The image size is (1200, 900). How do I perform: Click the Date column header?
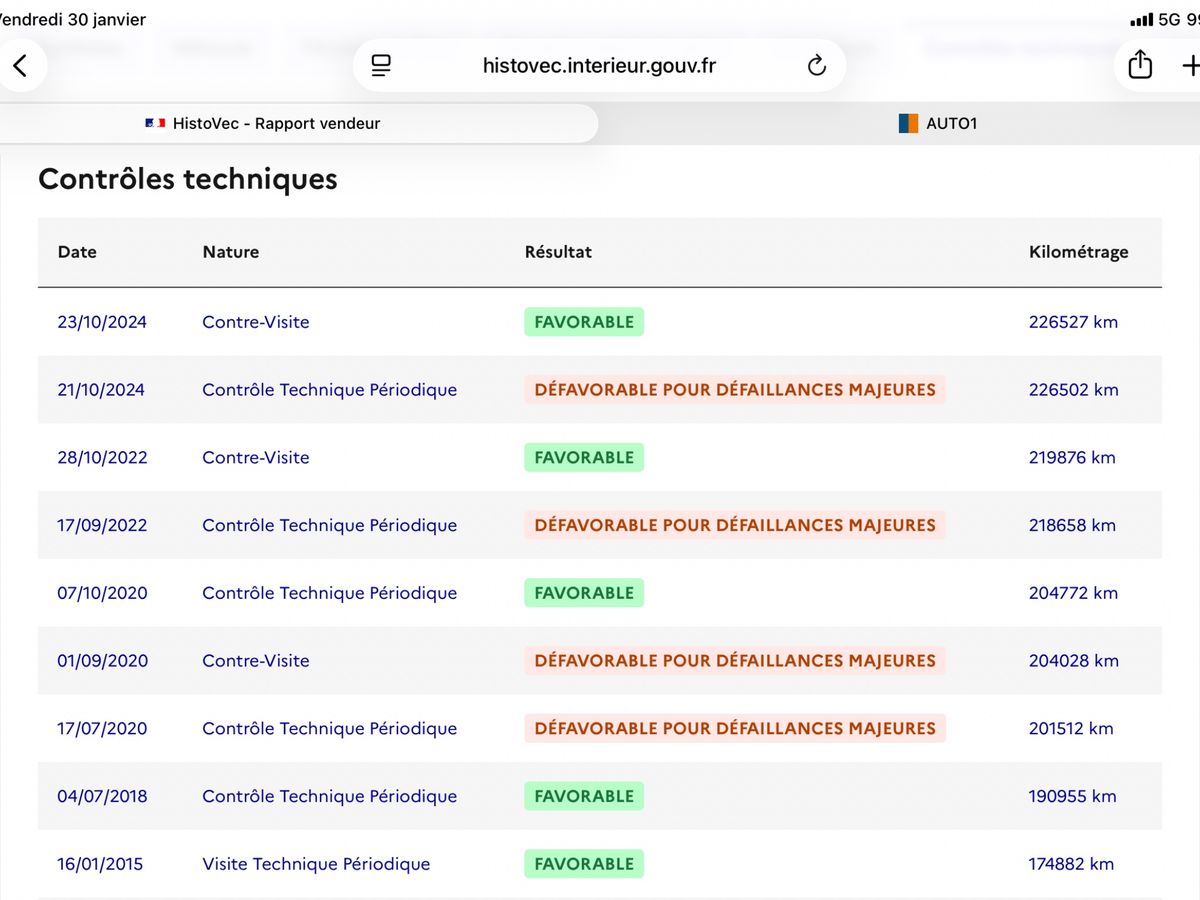pyautogui.click(x=77, y=252)
